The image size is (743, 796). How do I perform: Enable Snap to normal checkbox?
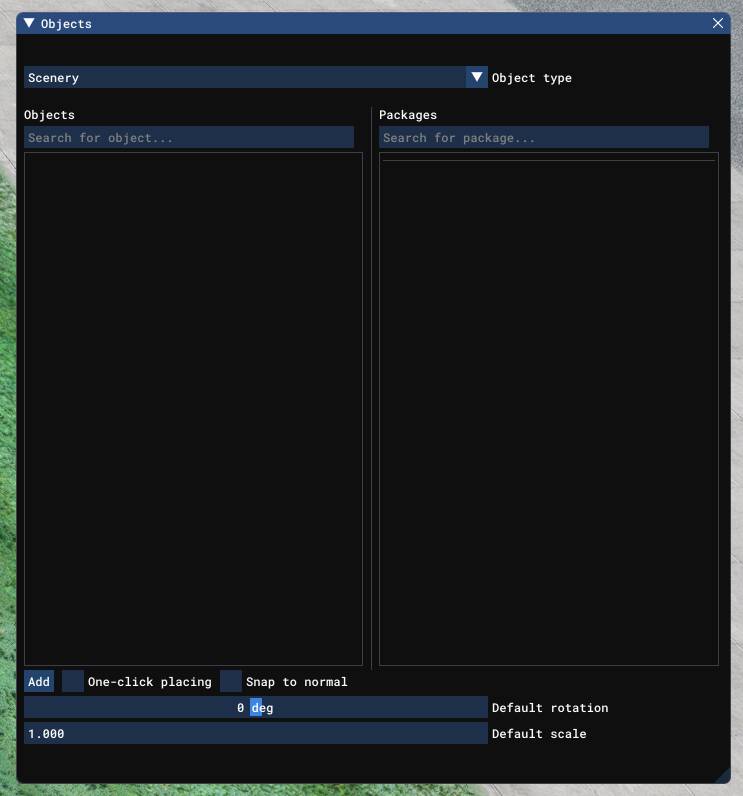click(x=231, y=681)
